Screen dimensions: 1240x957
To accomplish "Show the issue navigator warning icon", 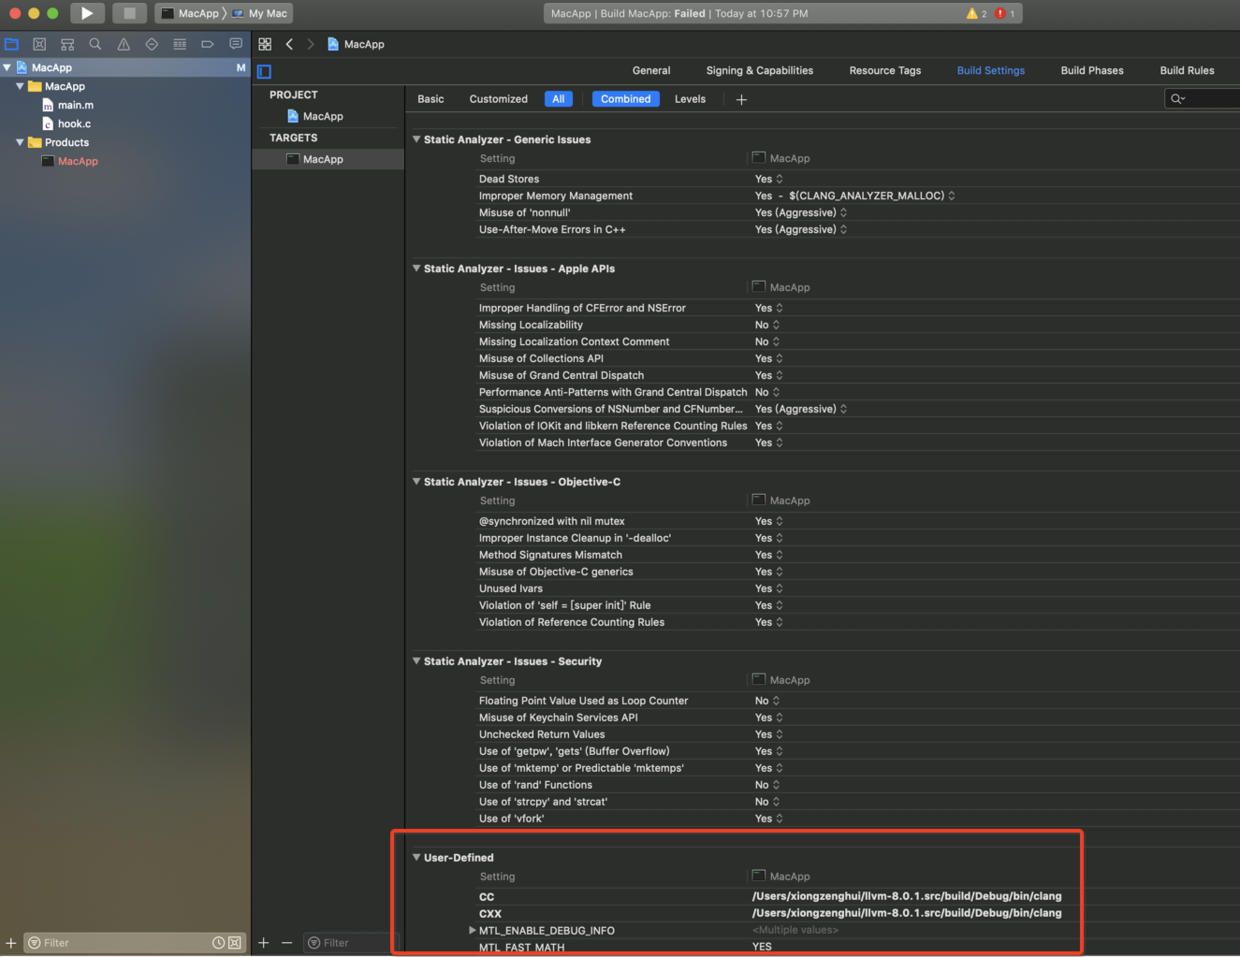I will [123, 44].
